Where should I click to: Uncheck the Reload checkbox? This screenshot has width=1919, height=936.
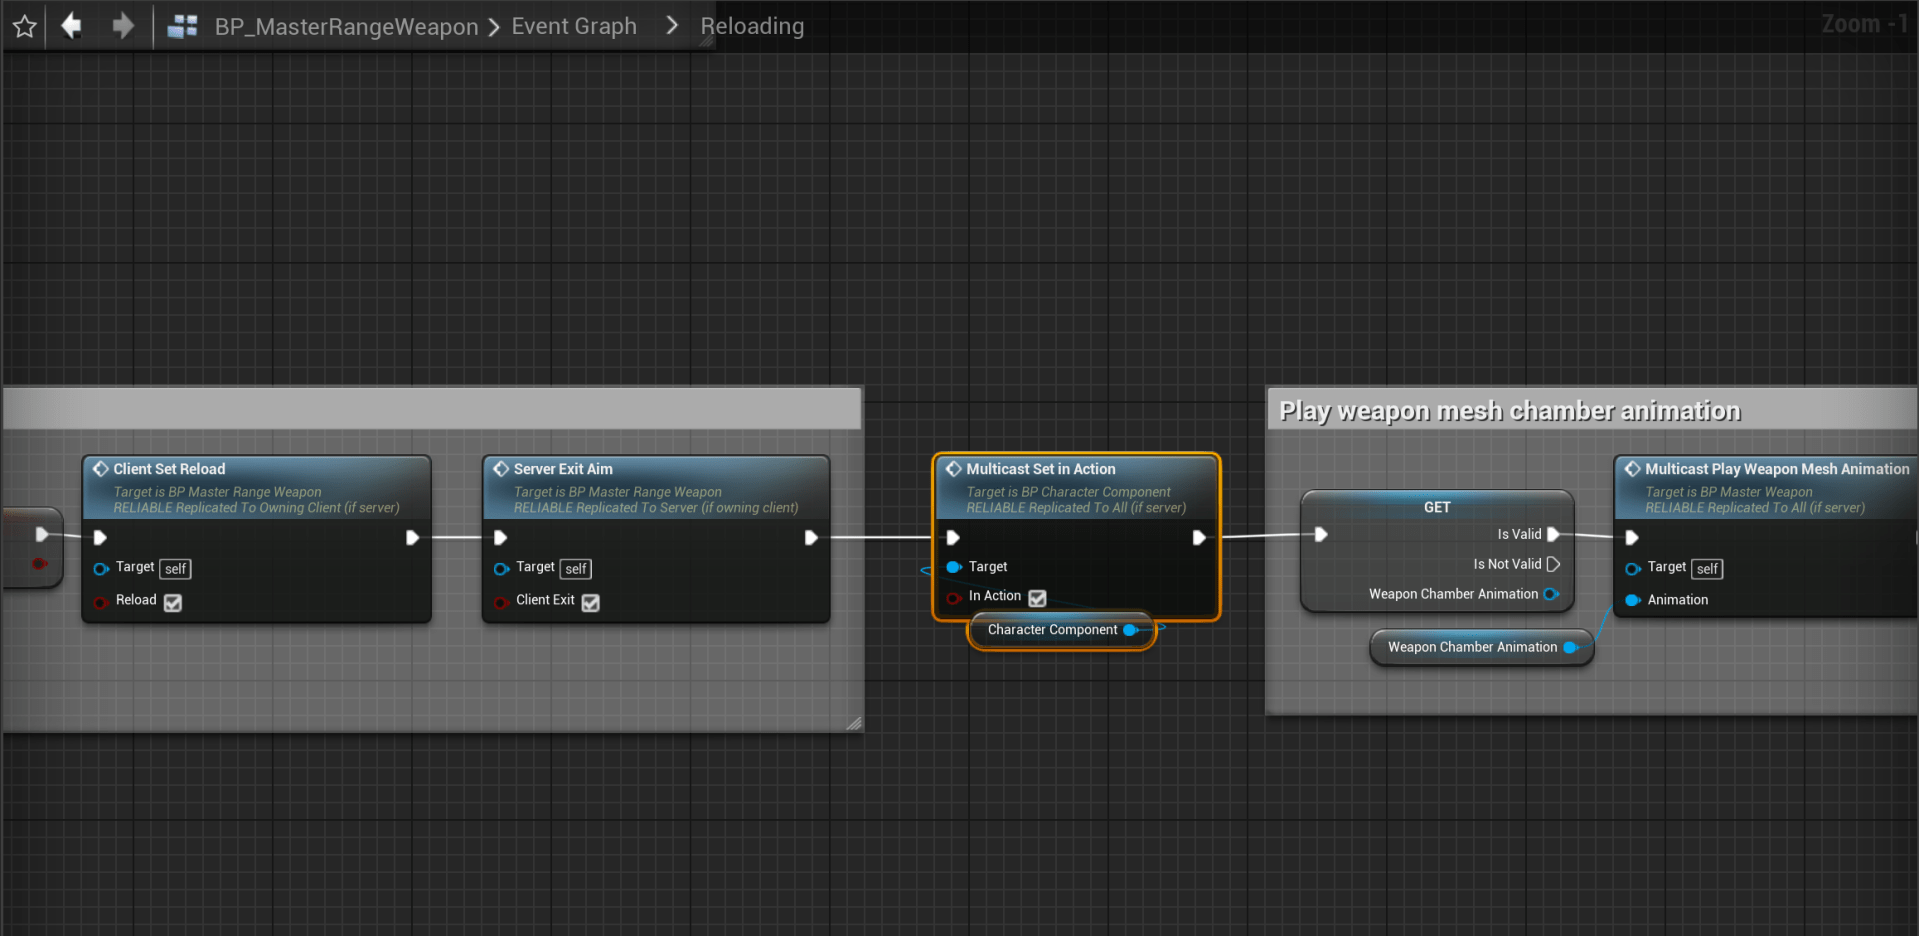pos(173,602)
